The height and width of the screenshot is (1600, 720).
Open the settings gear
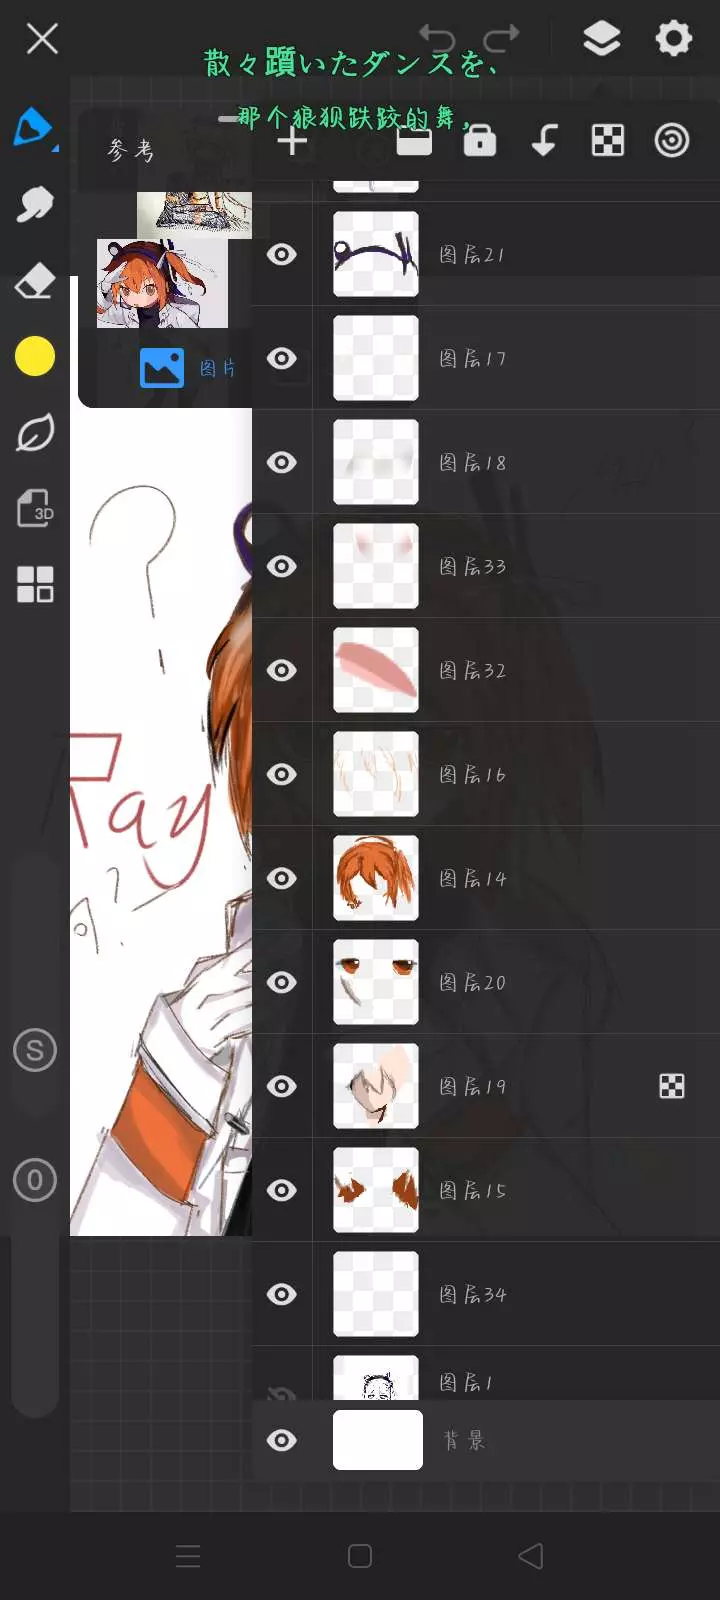673,38
